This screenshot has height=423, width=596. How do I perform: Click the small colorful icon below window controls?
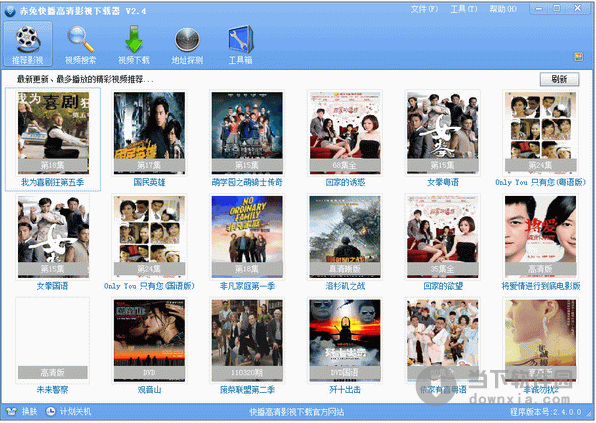(x=578, y=57)
